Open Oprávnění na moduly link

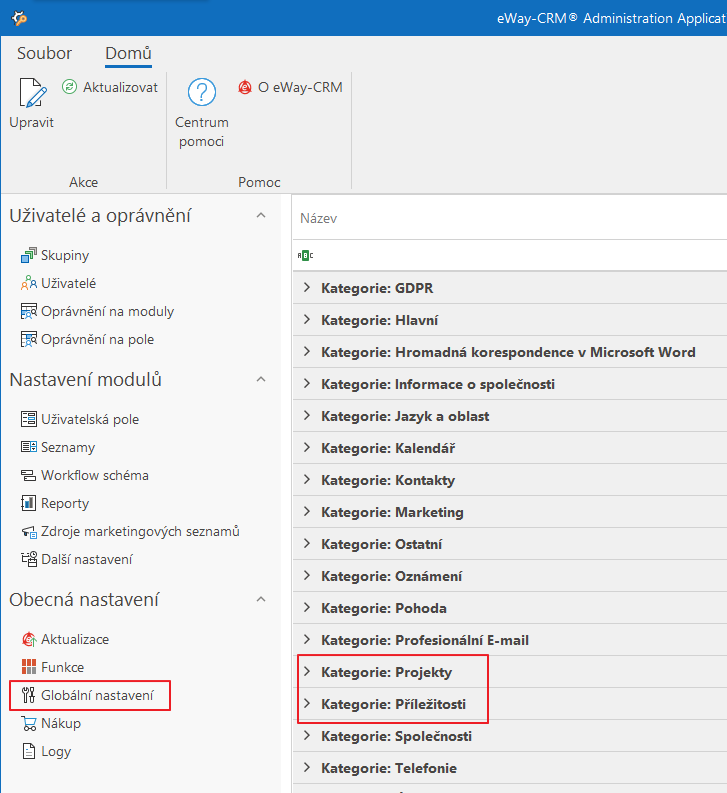pyautogui.click(x=107, y=312)
